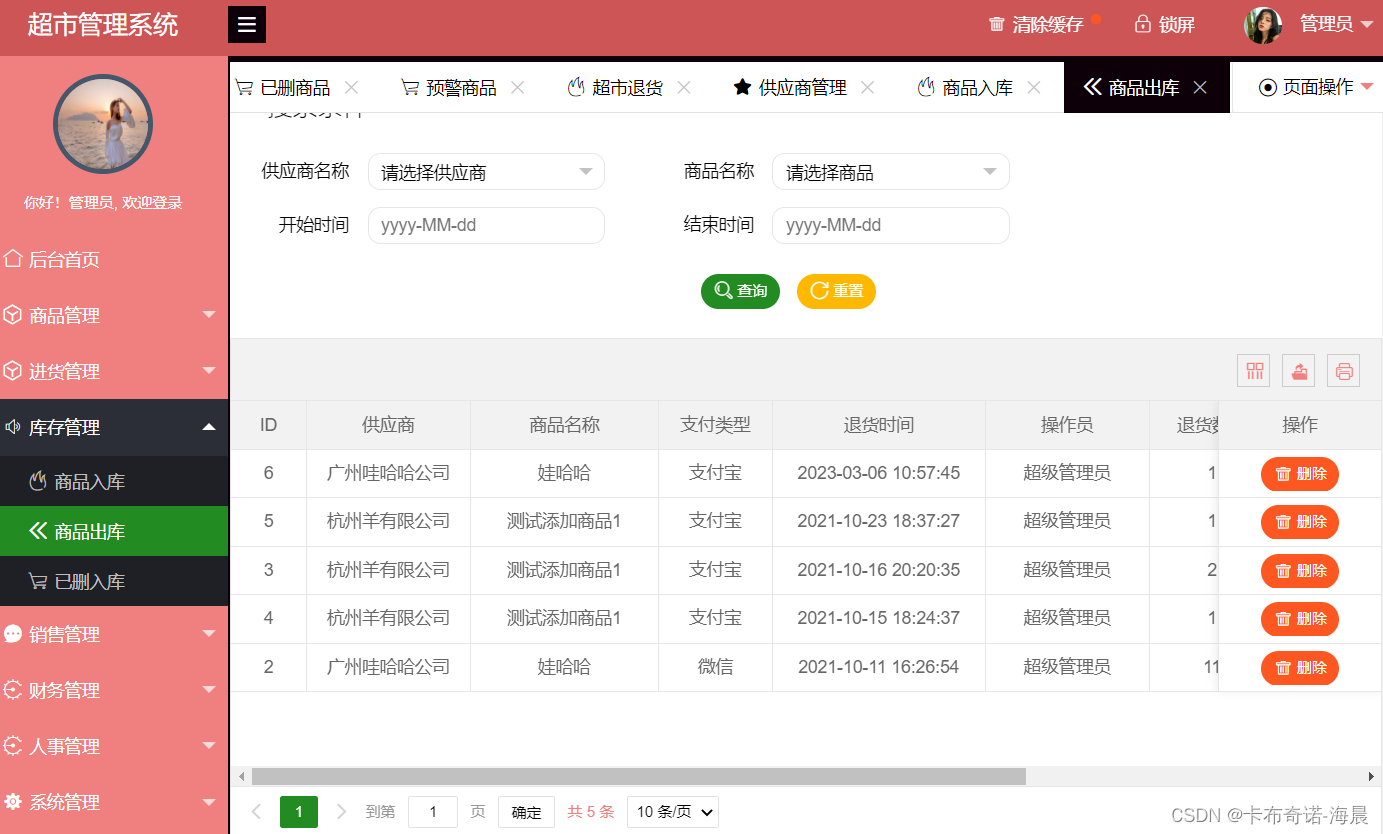Click the icon beside 人事管理
Image resolution: width=1383 pixels, height=834 pixels.
click(x=13, y=746)
